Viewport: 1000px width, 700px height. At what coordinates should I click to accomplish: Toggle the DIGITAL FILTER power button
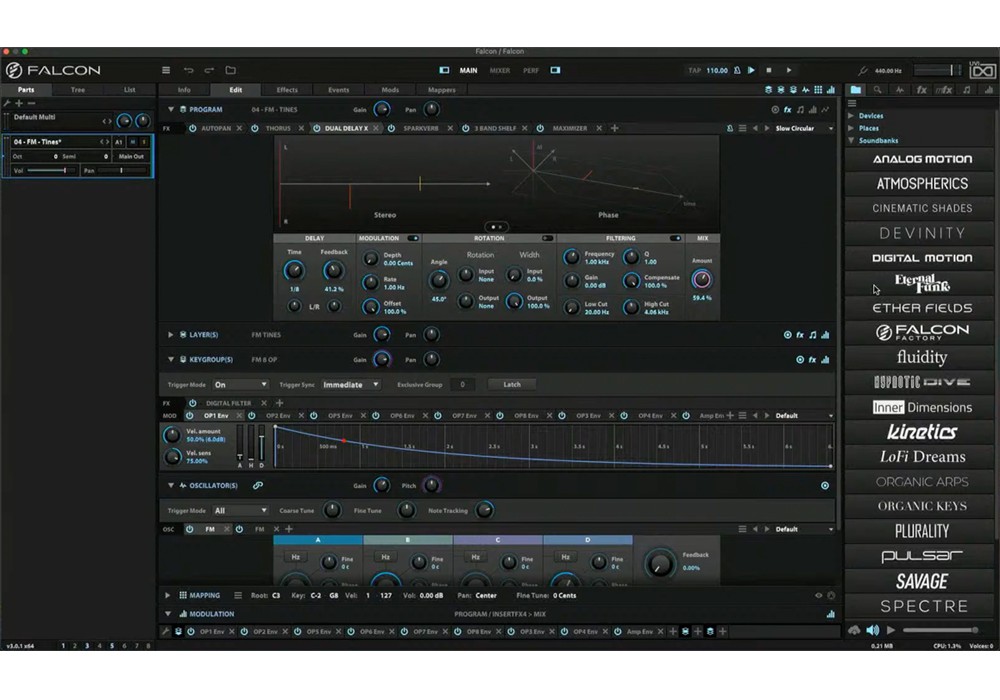coord(193,403)
